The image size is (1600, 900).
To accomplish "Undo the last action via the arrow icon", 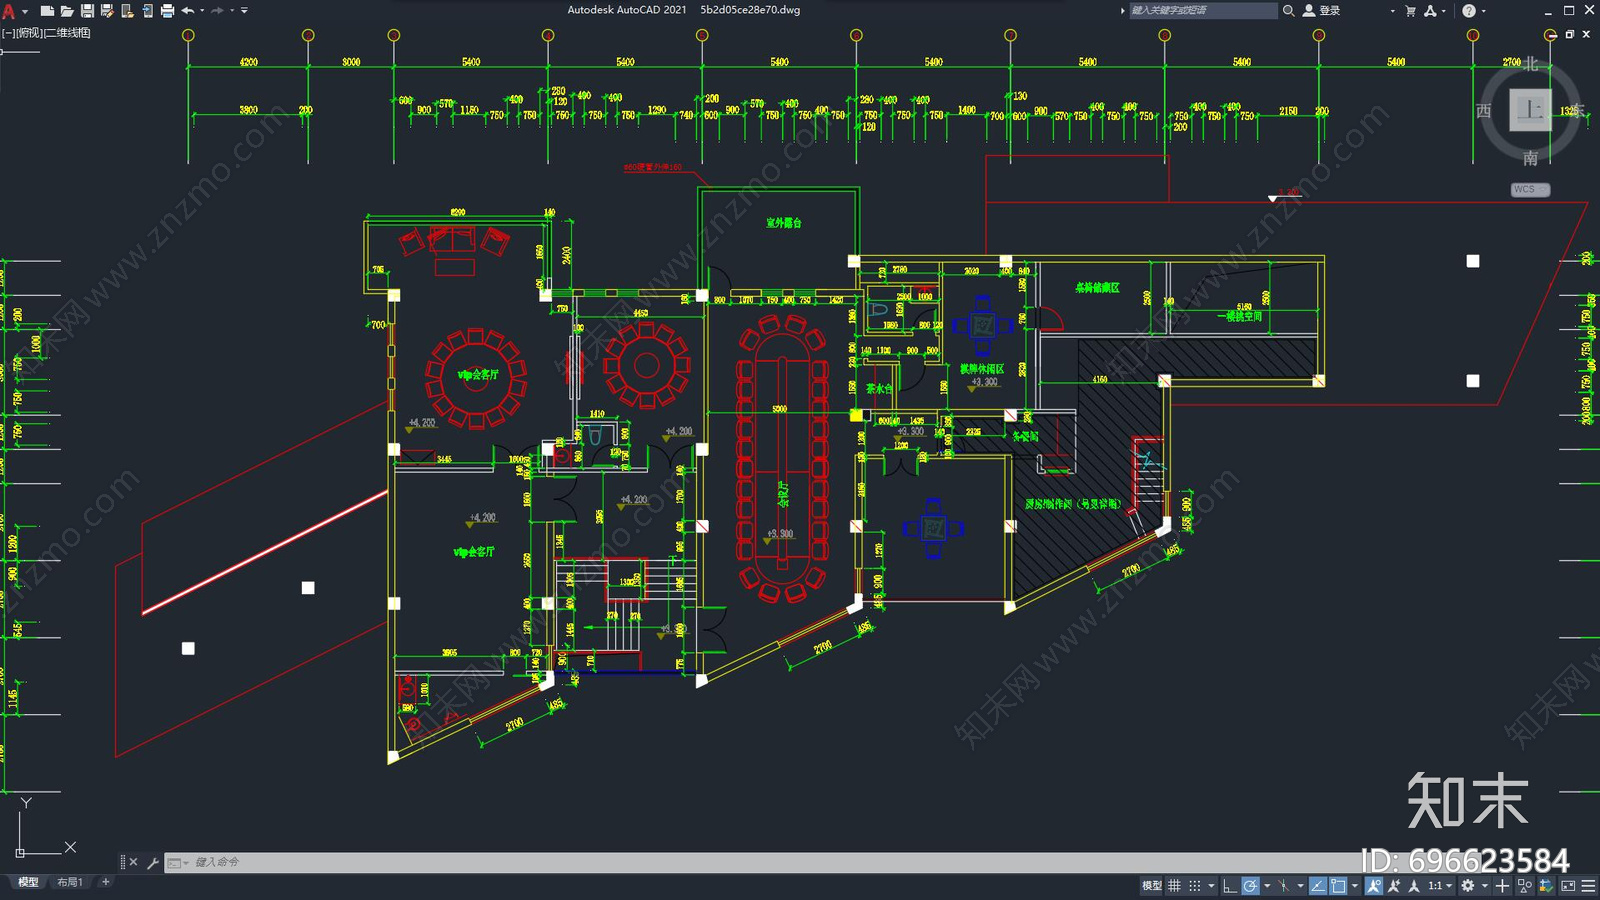I will click(187, 11).
